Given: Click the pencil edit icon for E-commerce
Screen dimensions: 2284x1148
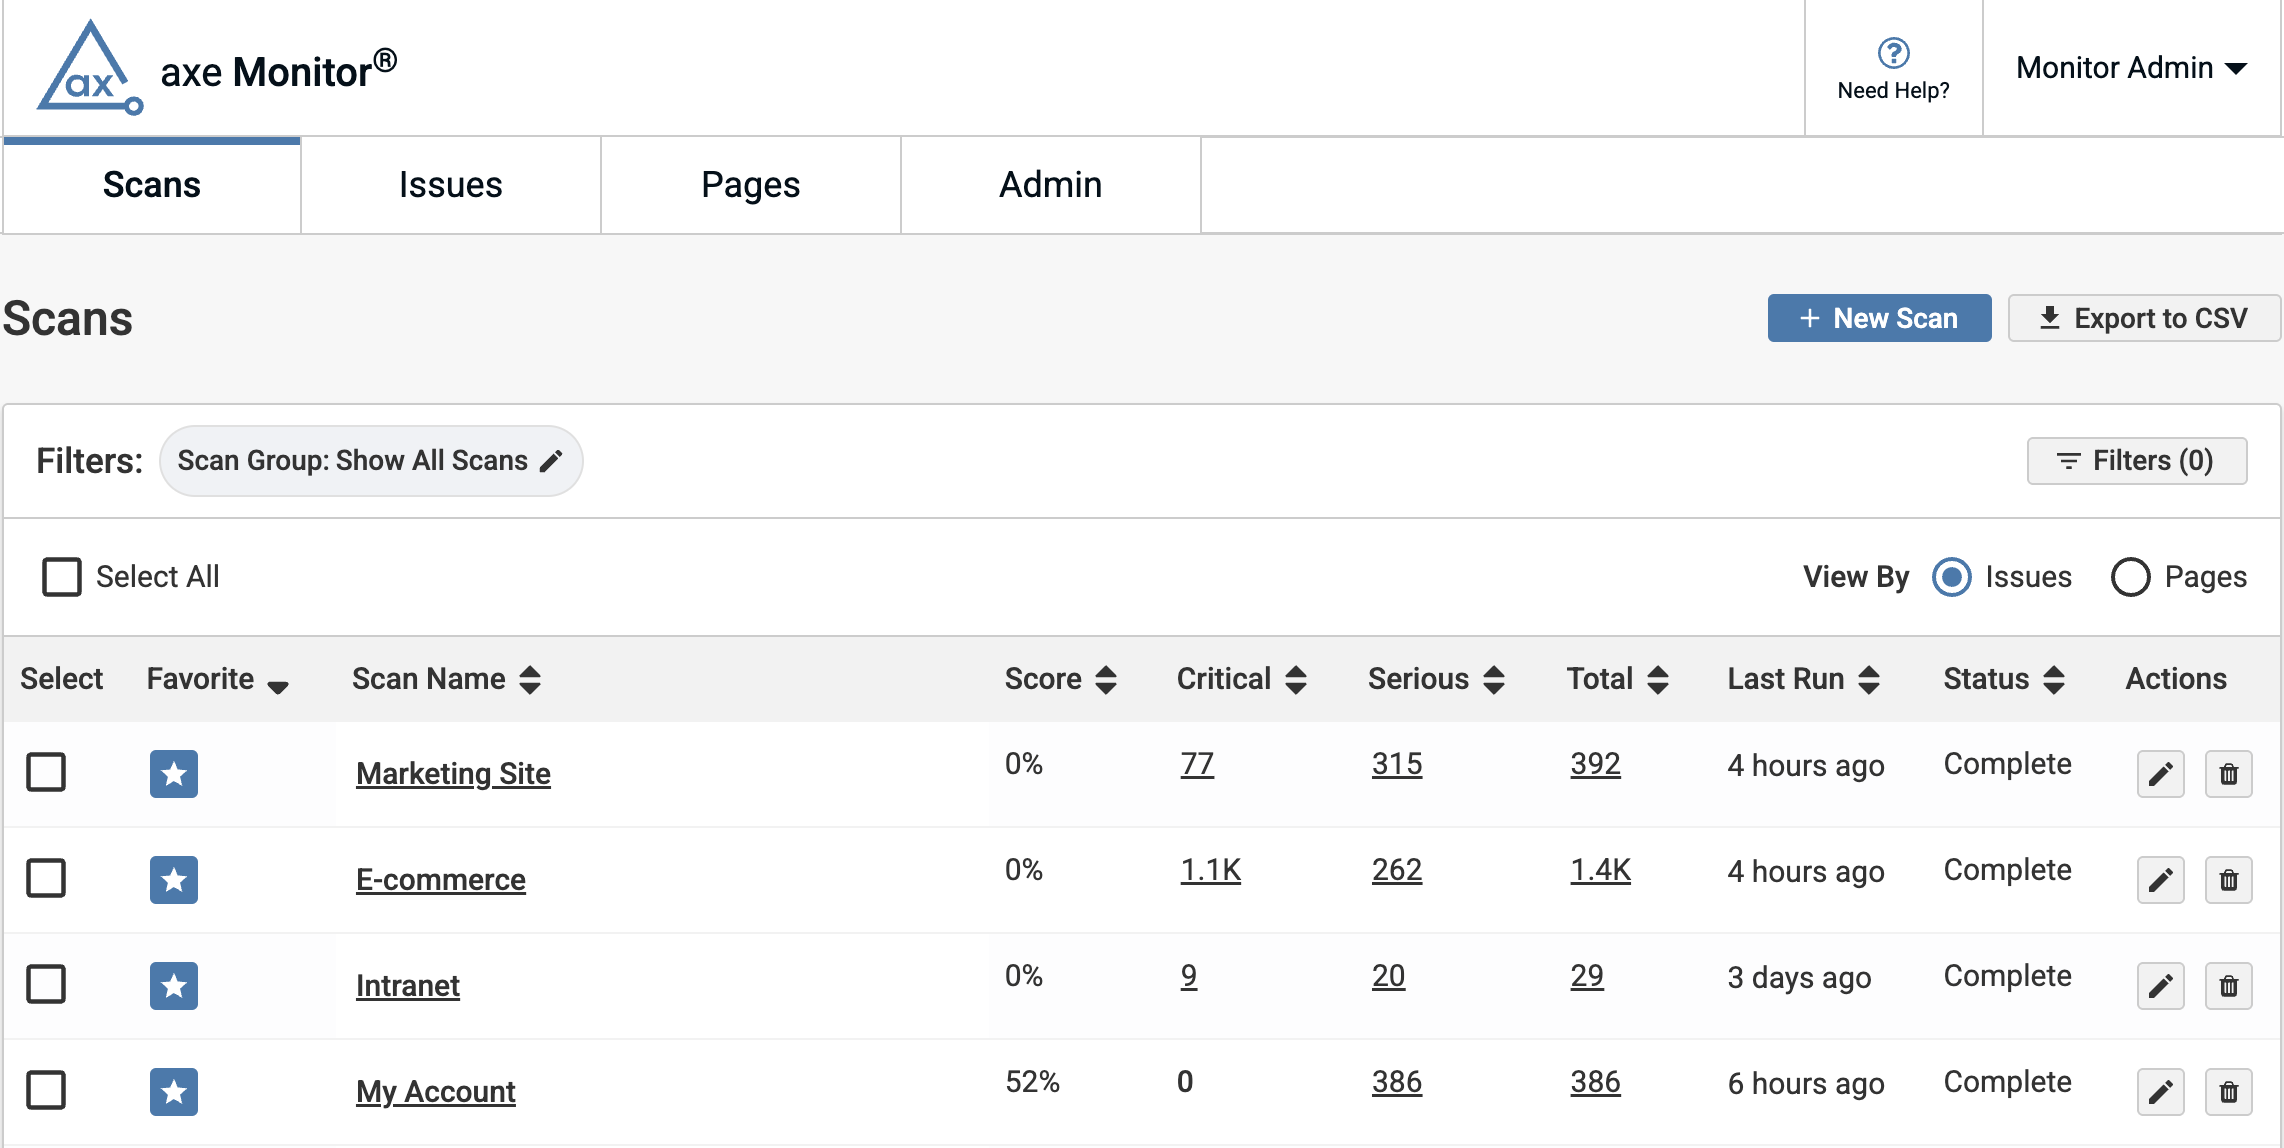Looking at the screenshot, I should [2160, 880].
